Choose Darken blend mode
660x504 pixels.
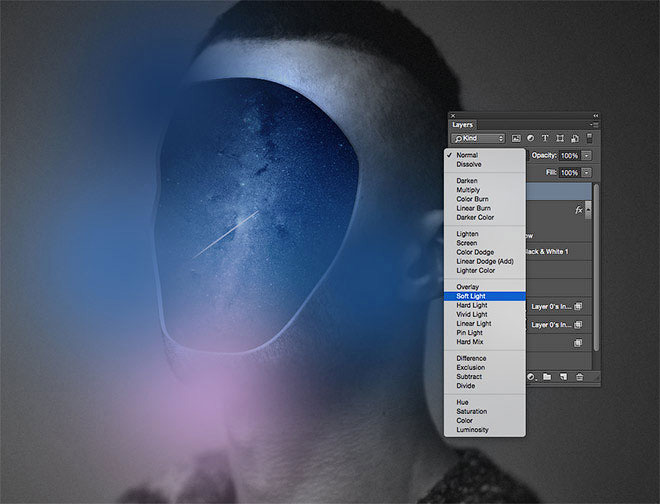tap(485, 181)
